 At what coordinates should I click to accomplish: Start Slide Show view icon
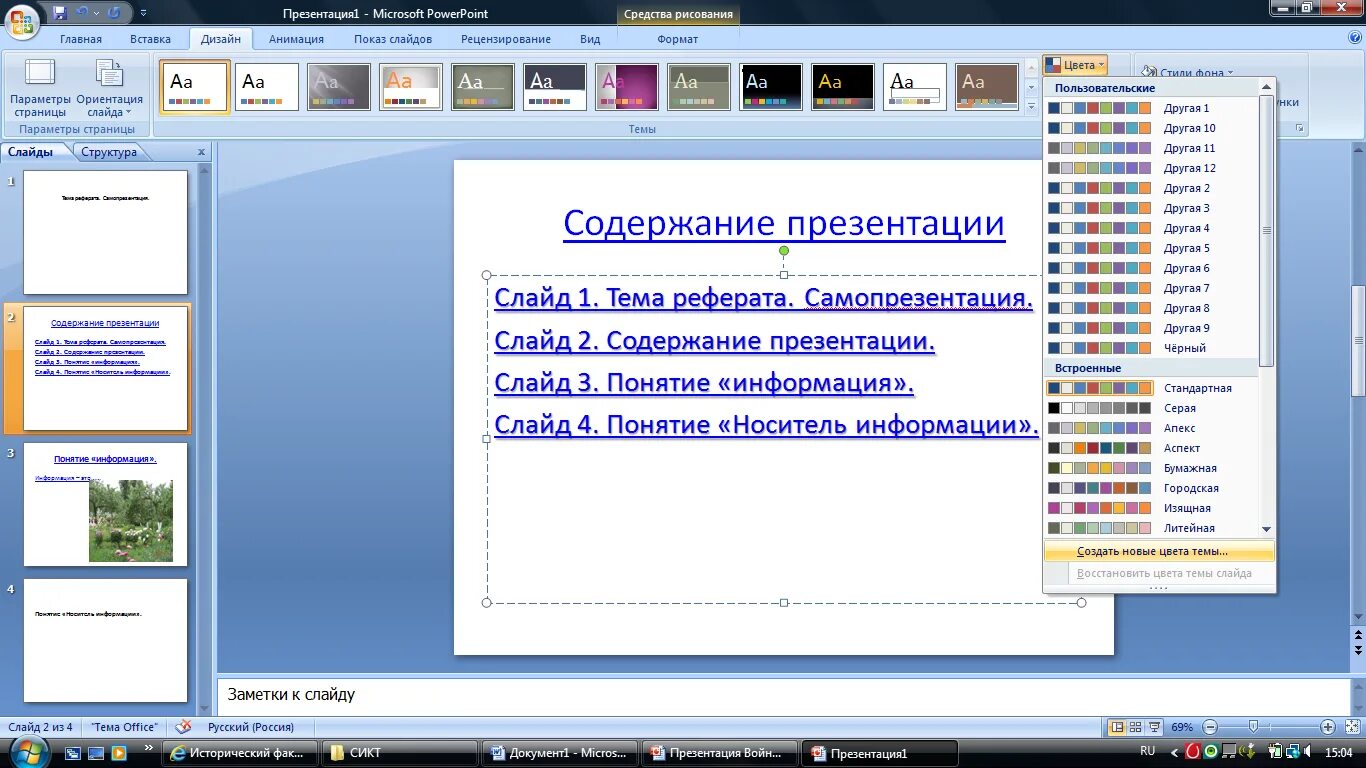[1154, 727]
